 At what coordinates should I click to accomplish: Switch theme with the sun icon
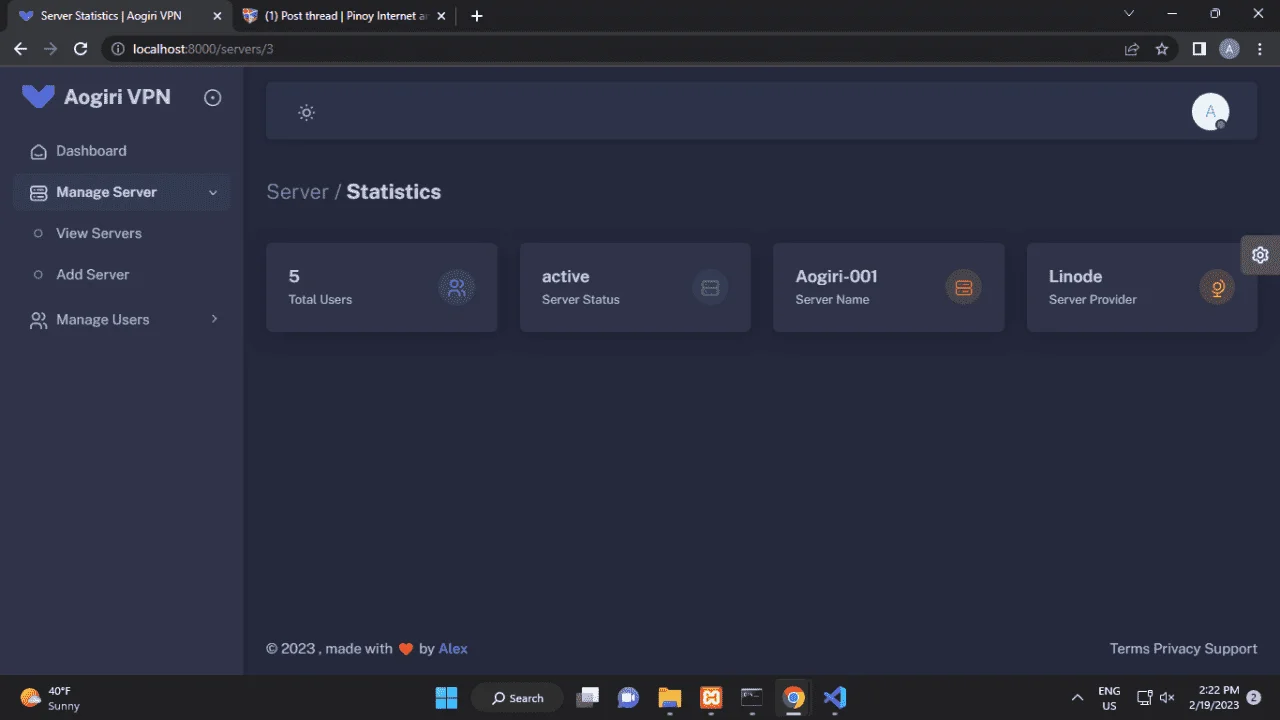pos(307,112)
